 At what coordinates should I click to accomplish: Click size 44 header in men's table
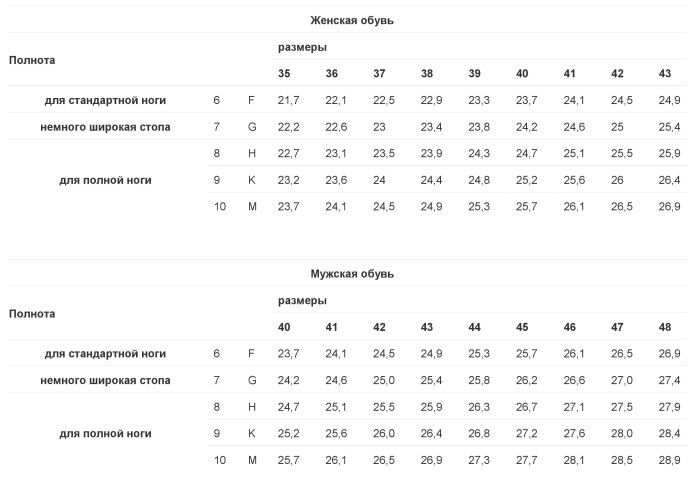coord(475,327)
